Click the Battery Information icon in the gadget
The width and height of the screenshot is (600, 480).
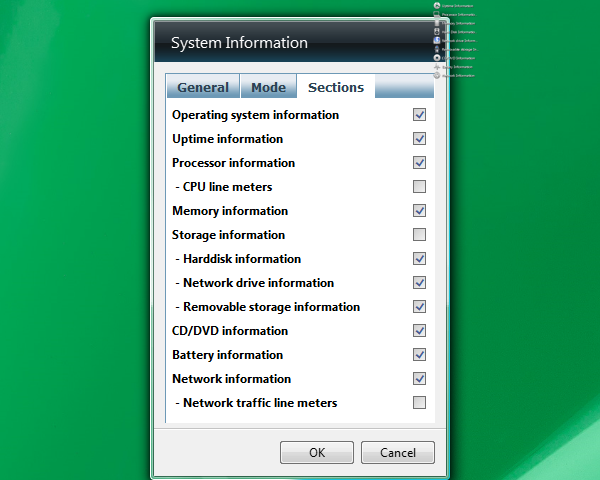437,67
